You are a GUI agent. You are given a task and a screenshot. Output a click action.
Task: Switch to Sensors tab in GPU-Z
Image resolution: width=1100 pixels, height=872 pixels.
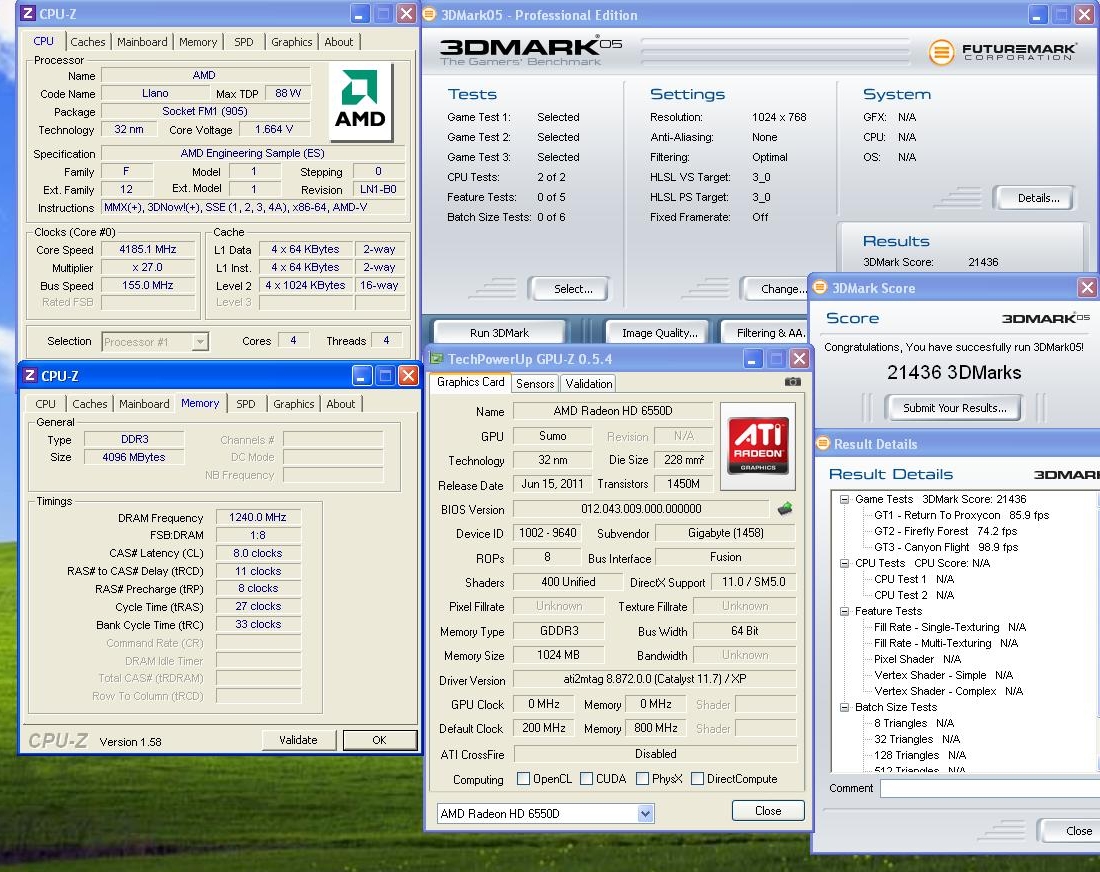click(535, 383)
